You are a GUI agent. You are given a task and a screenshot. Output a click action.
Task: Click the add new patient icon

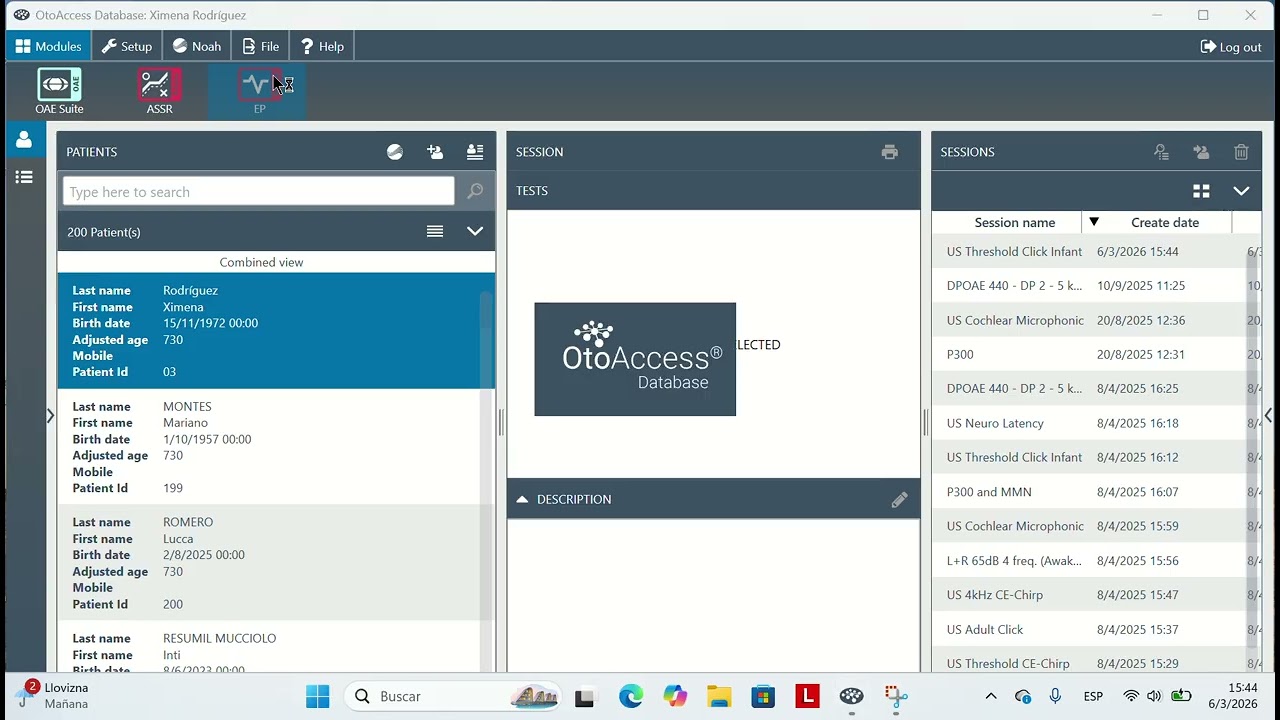click(x=435, y=152)
